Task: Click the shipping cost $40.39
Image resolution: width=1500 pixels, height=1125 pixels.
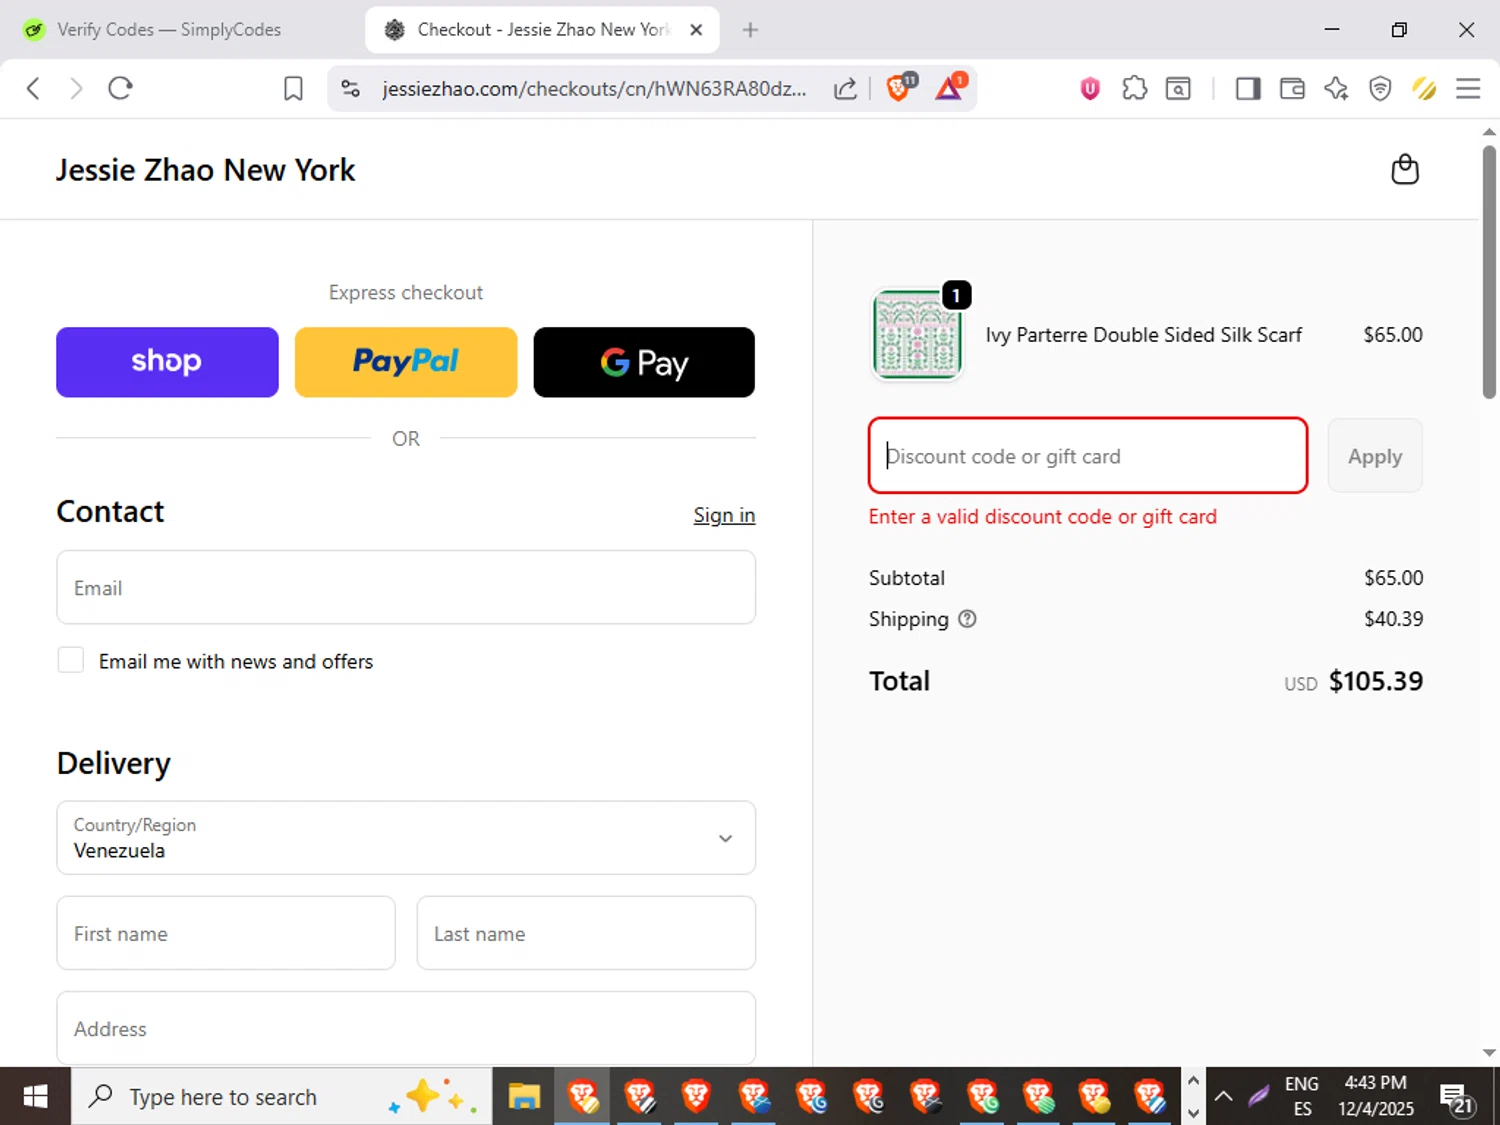Action: click(x=1394, y=619)
